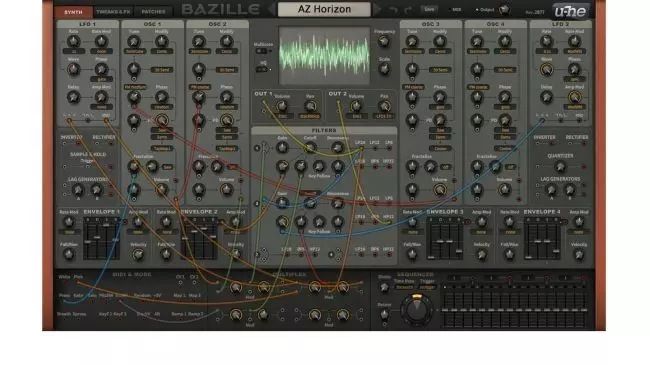Click the u-he logo badge
This screenshot has height=365, width=650.
570,11
